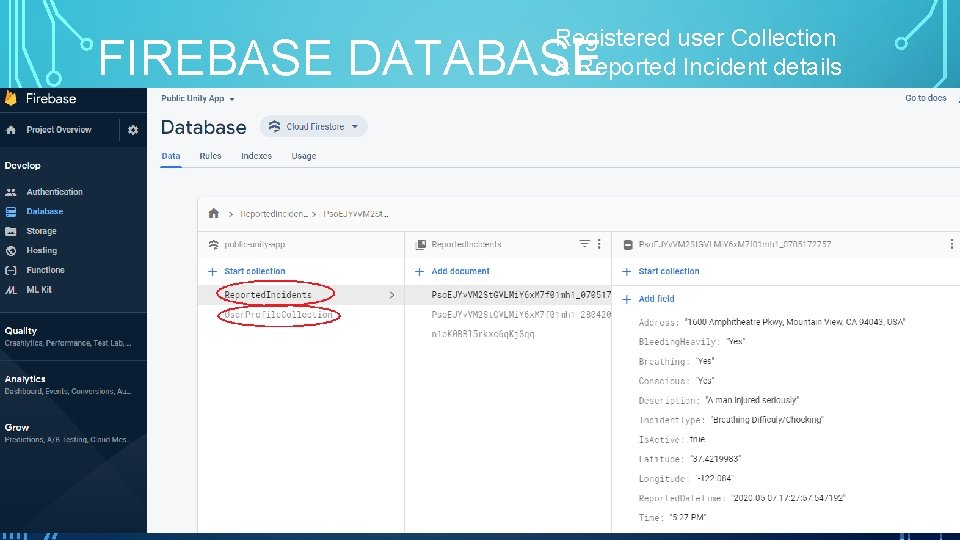This screenshot has width=960, height=540.
Task: Click the IsActive field value true
Action: click(697, 440)
